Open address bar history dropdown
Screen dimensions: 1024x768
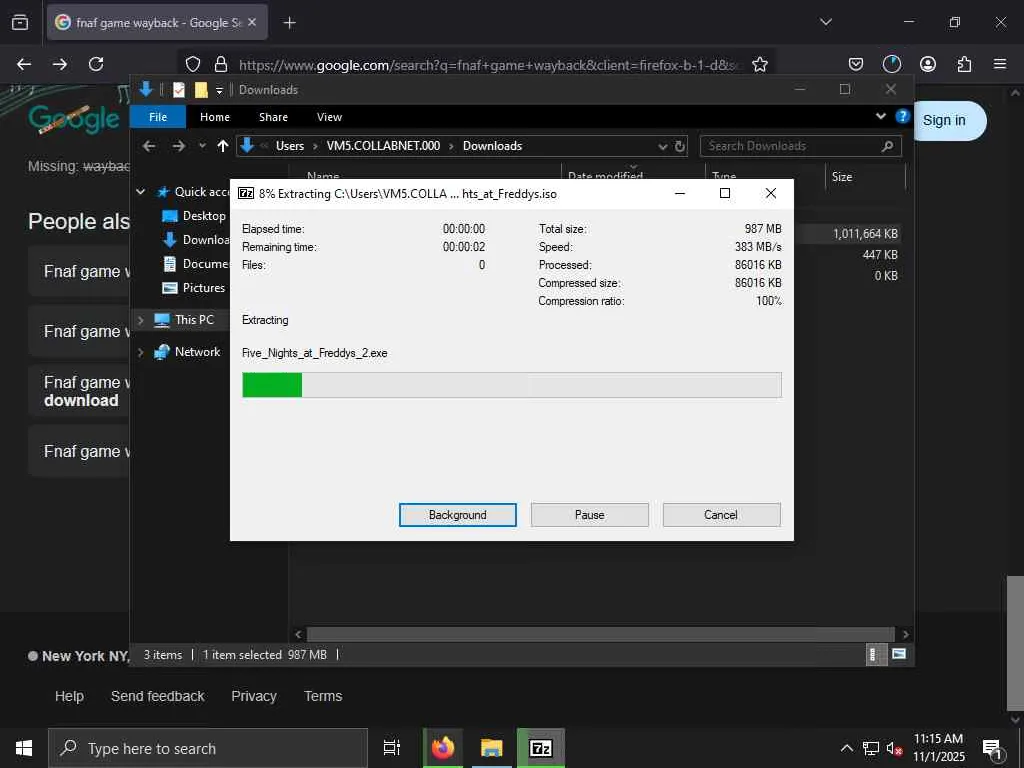click(663, 146)
